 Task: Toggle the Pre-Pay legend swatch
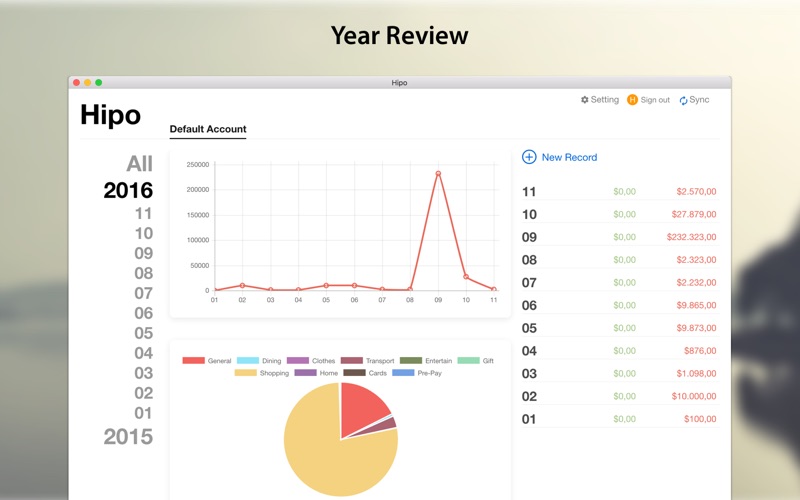click(403, 373)
